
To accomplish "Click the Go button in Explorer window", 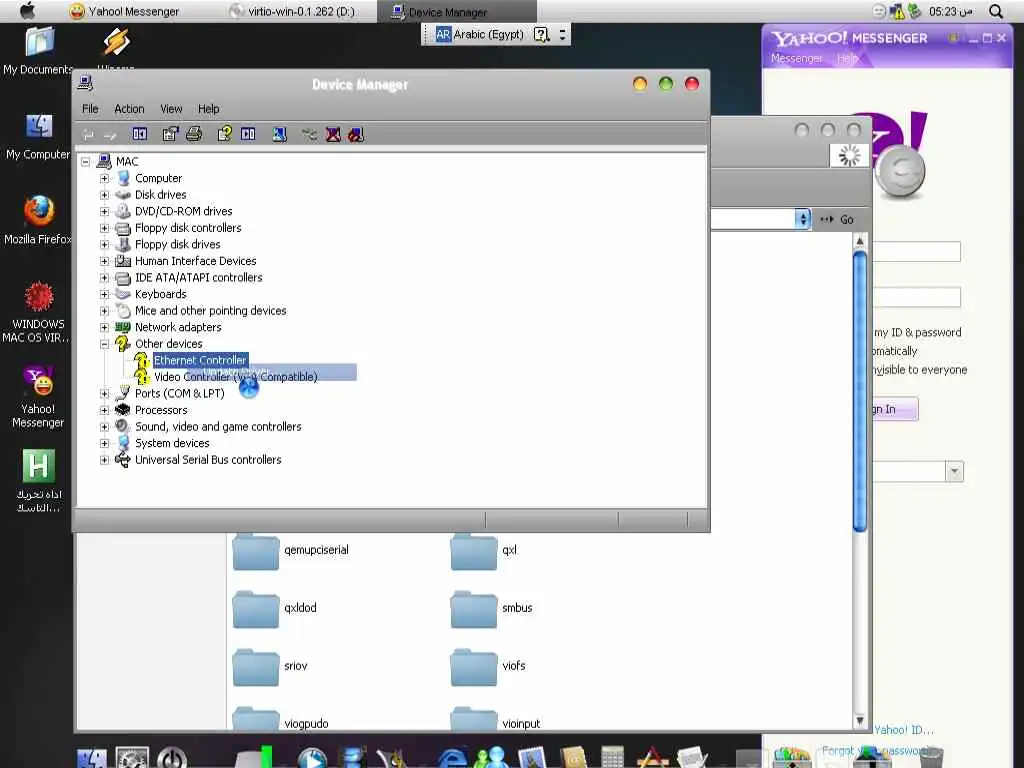I will tap(837, 219).
